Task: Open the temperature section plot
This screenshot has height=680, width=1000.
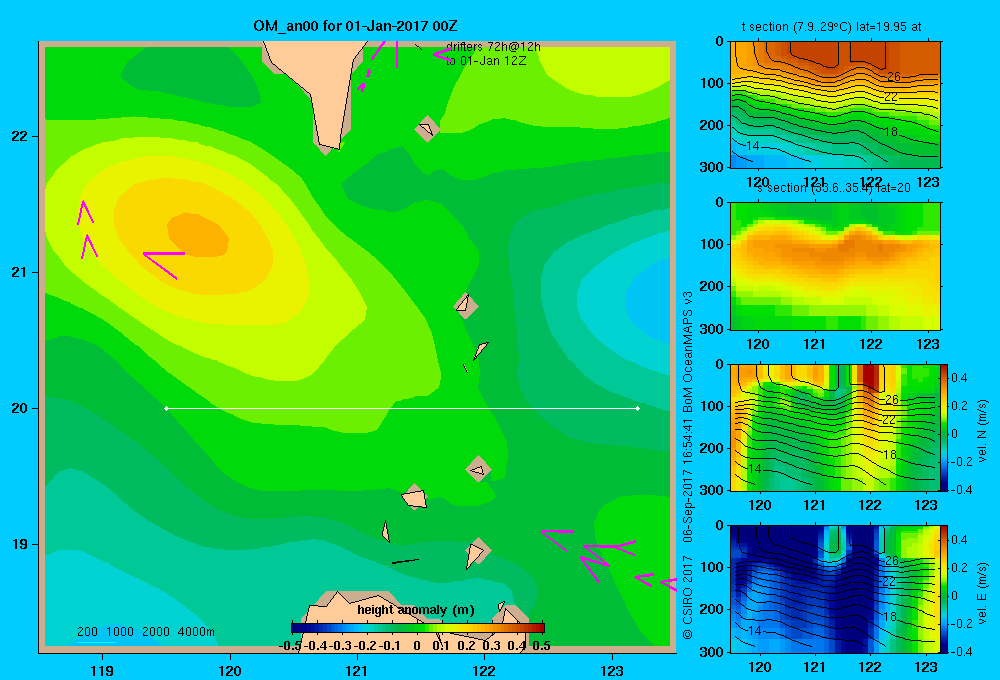Action: click(835, 105)
